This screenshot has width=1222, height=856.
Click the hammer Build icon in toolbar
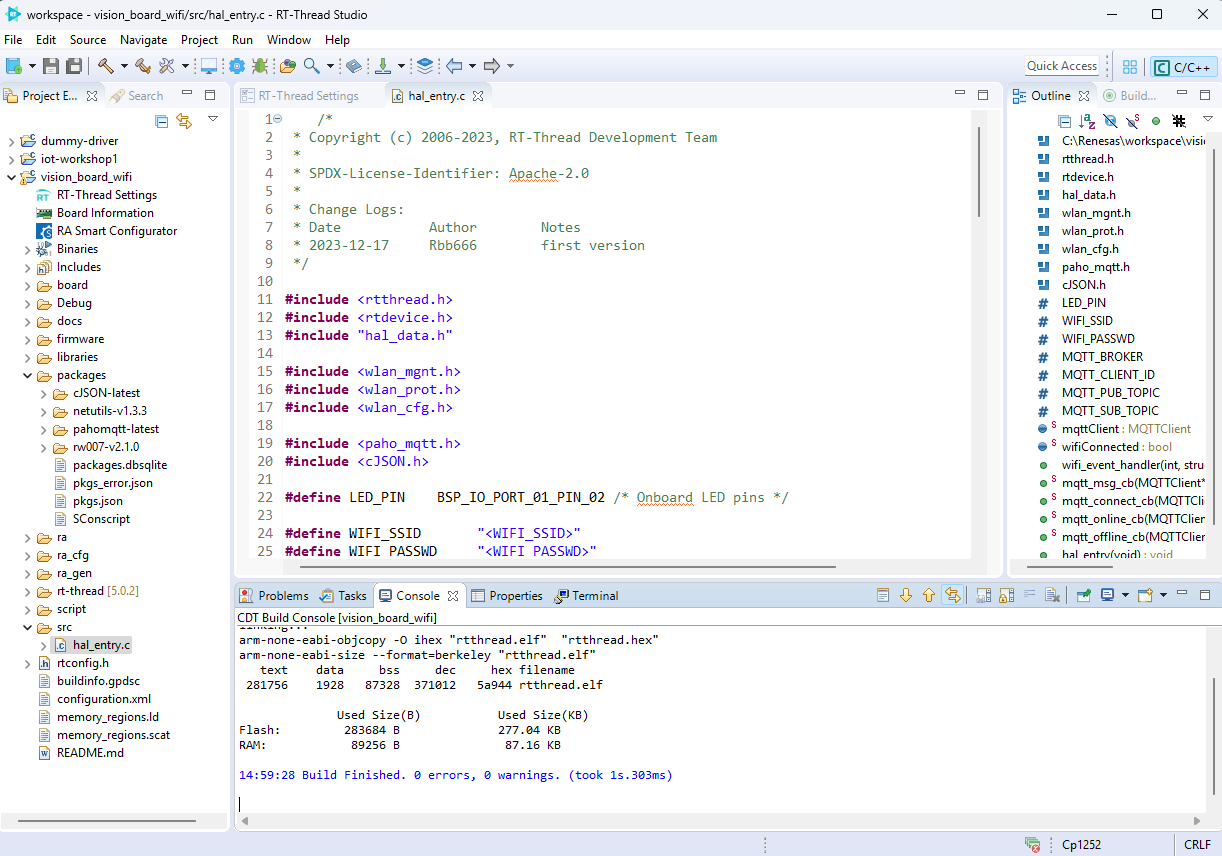105,66
